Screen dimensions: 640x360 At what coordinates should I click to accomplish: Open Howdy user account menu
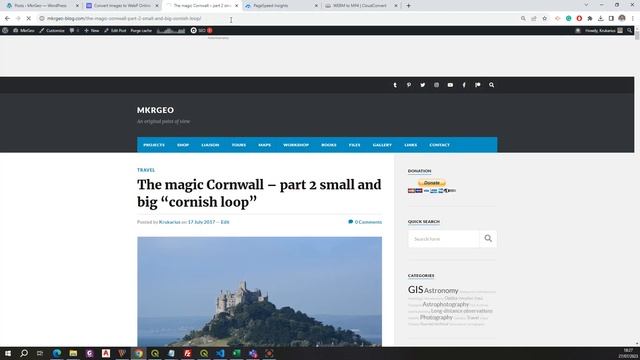click(x=603, y=31)
